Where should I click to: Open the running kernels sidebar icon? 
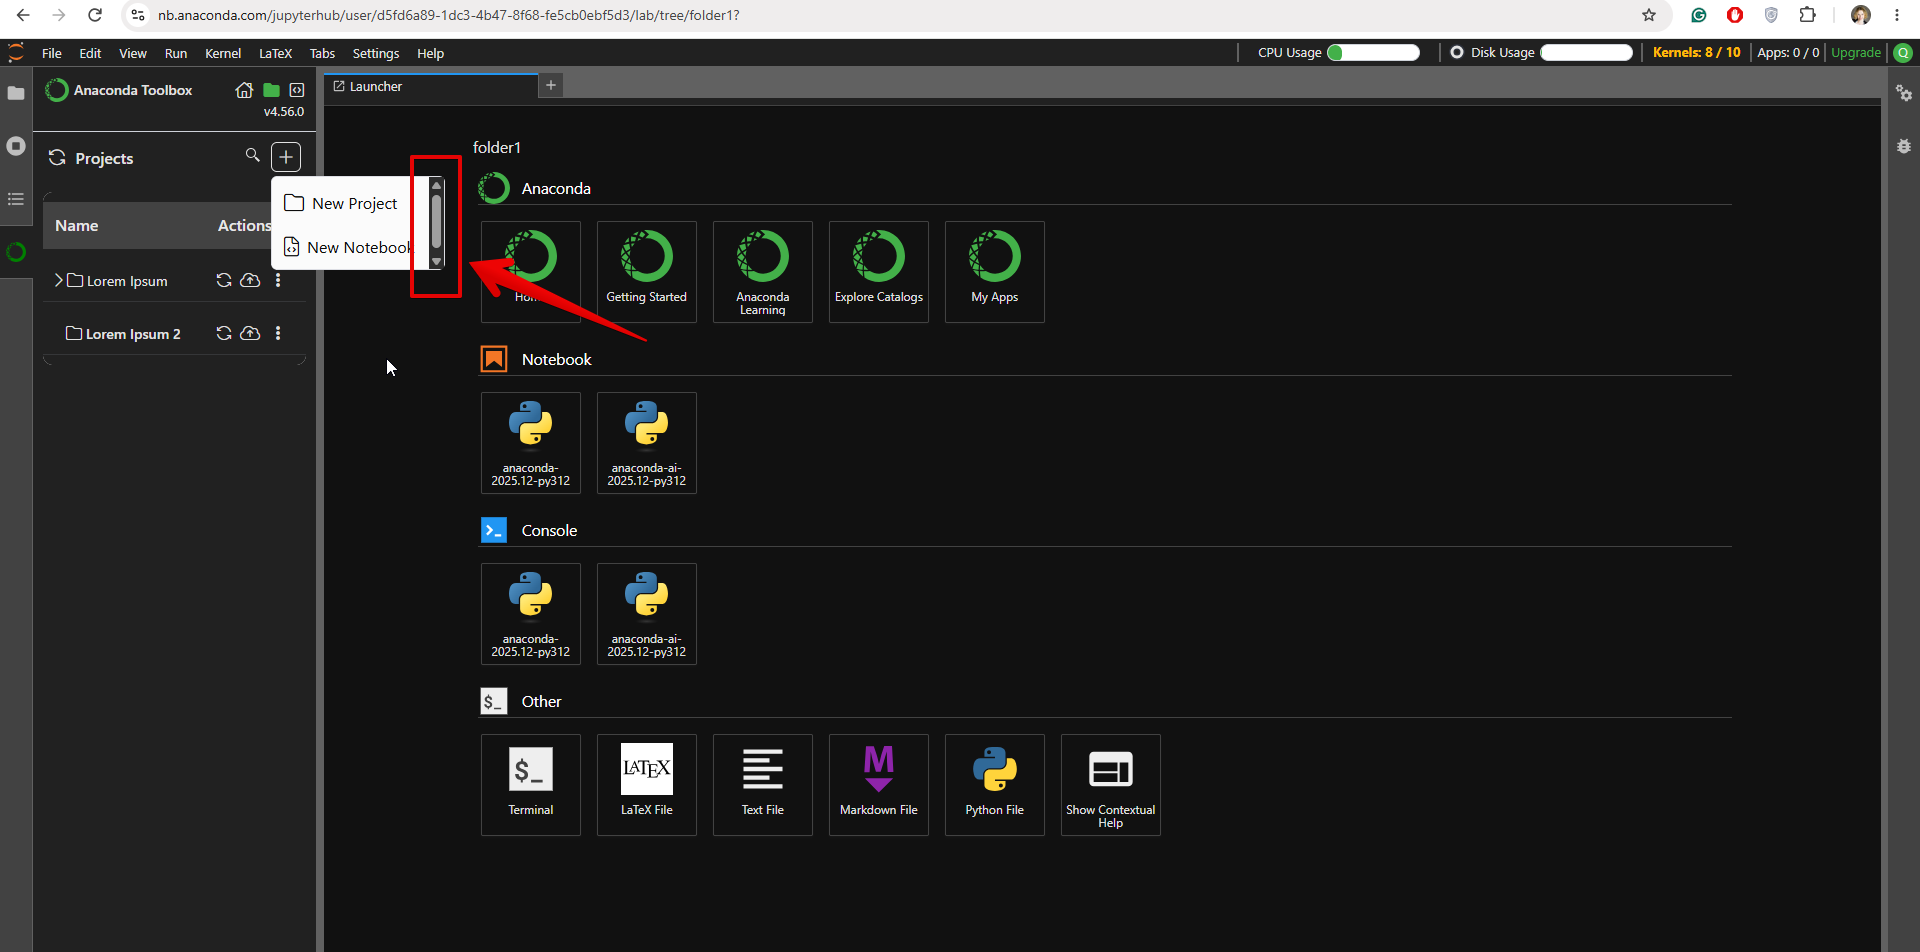point(16,146)
